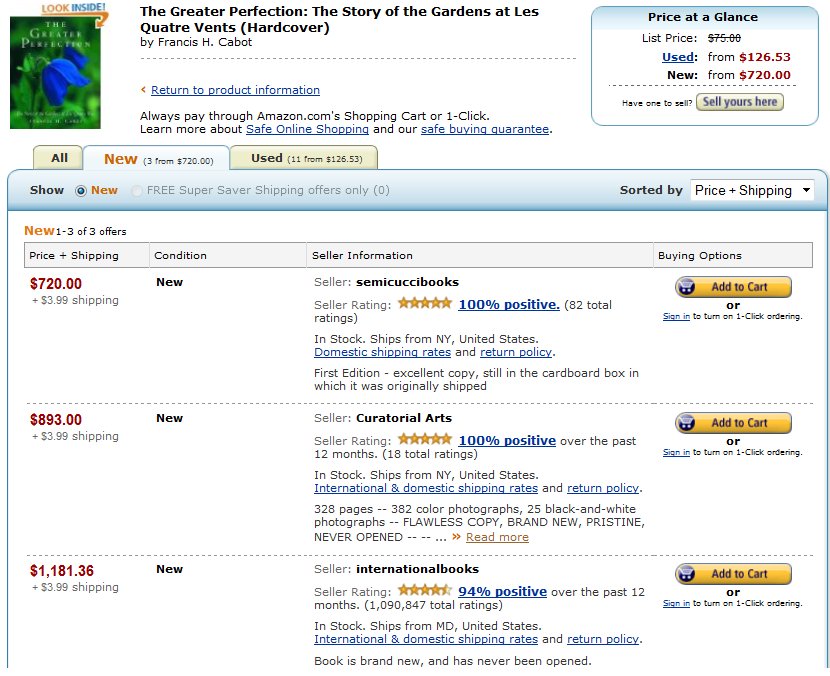
Task: Add internationalbooks $1,181.36 offer to cart
Action: coord(733,574)
